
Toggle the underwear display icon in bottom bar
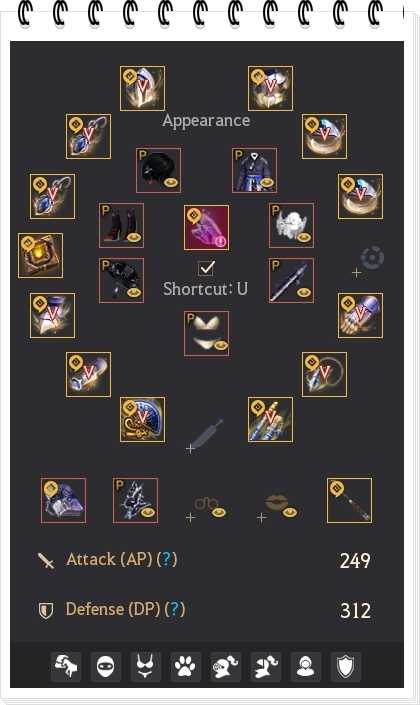tap(146, 666)
